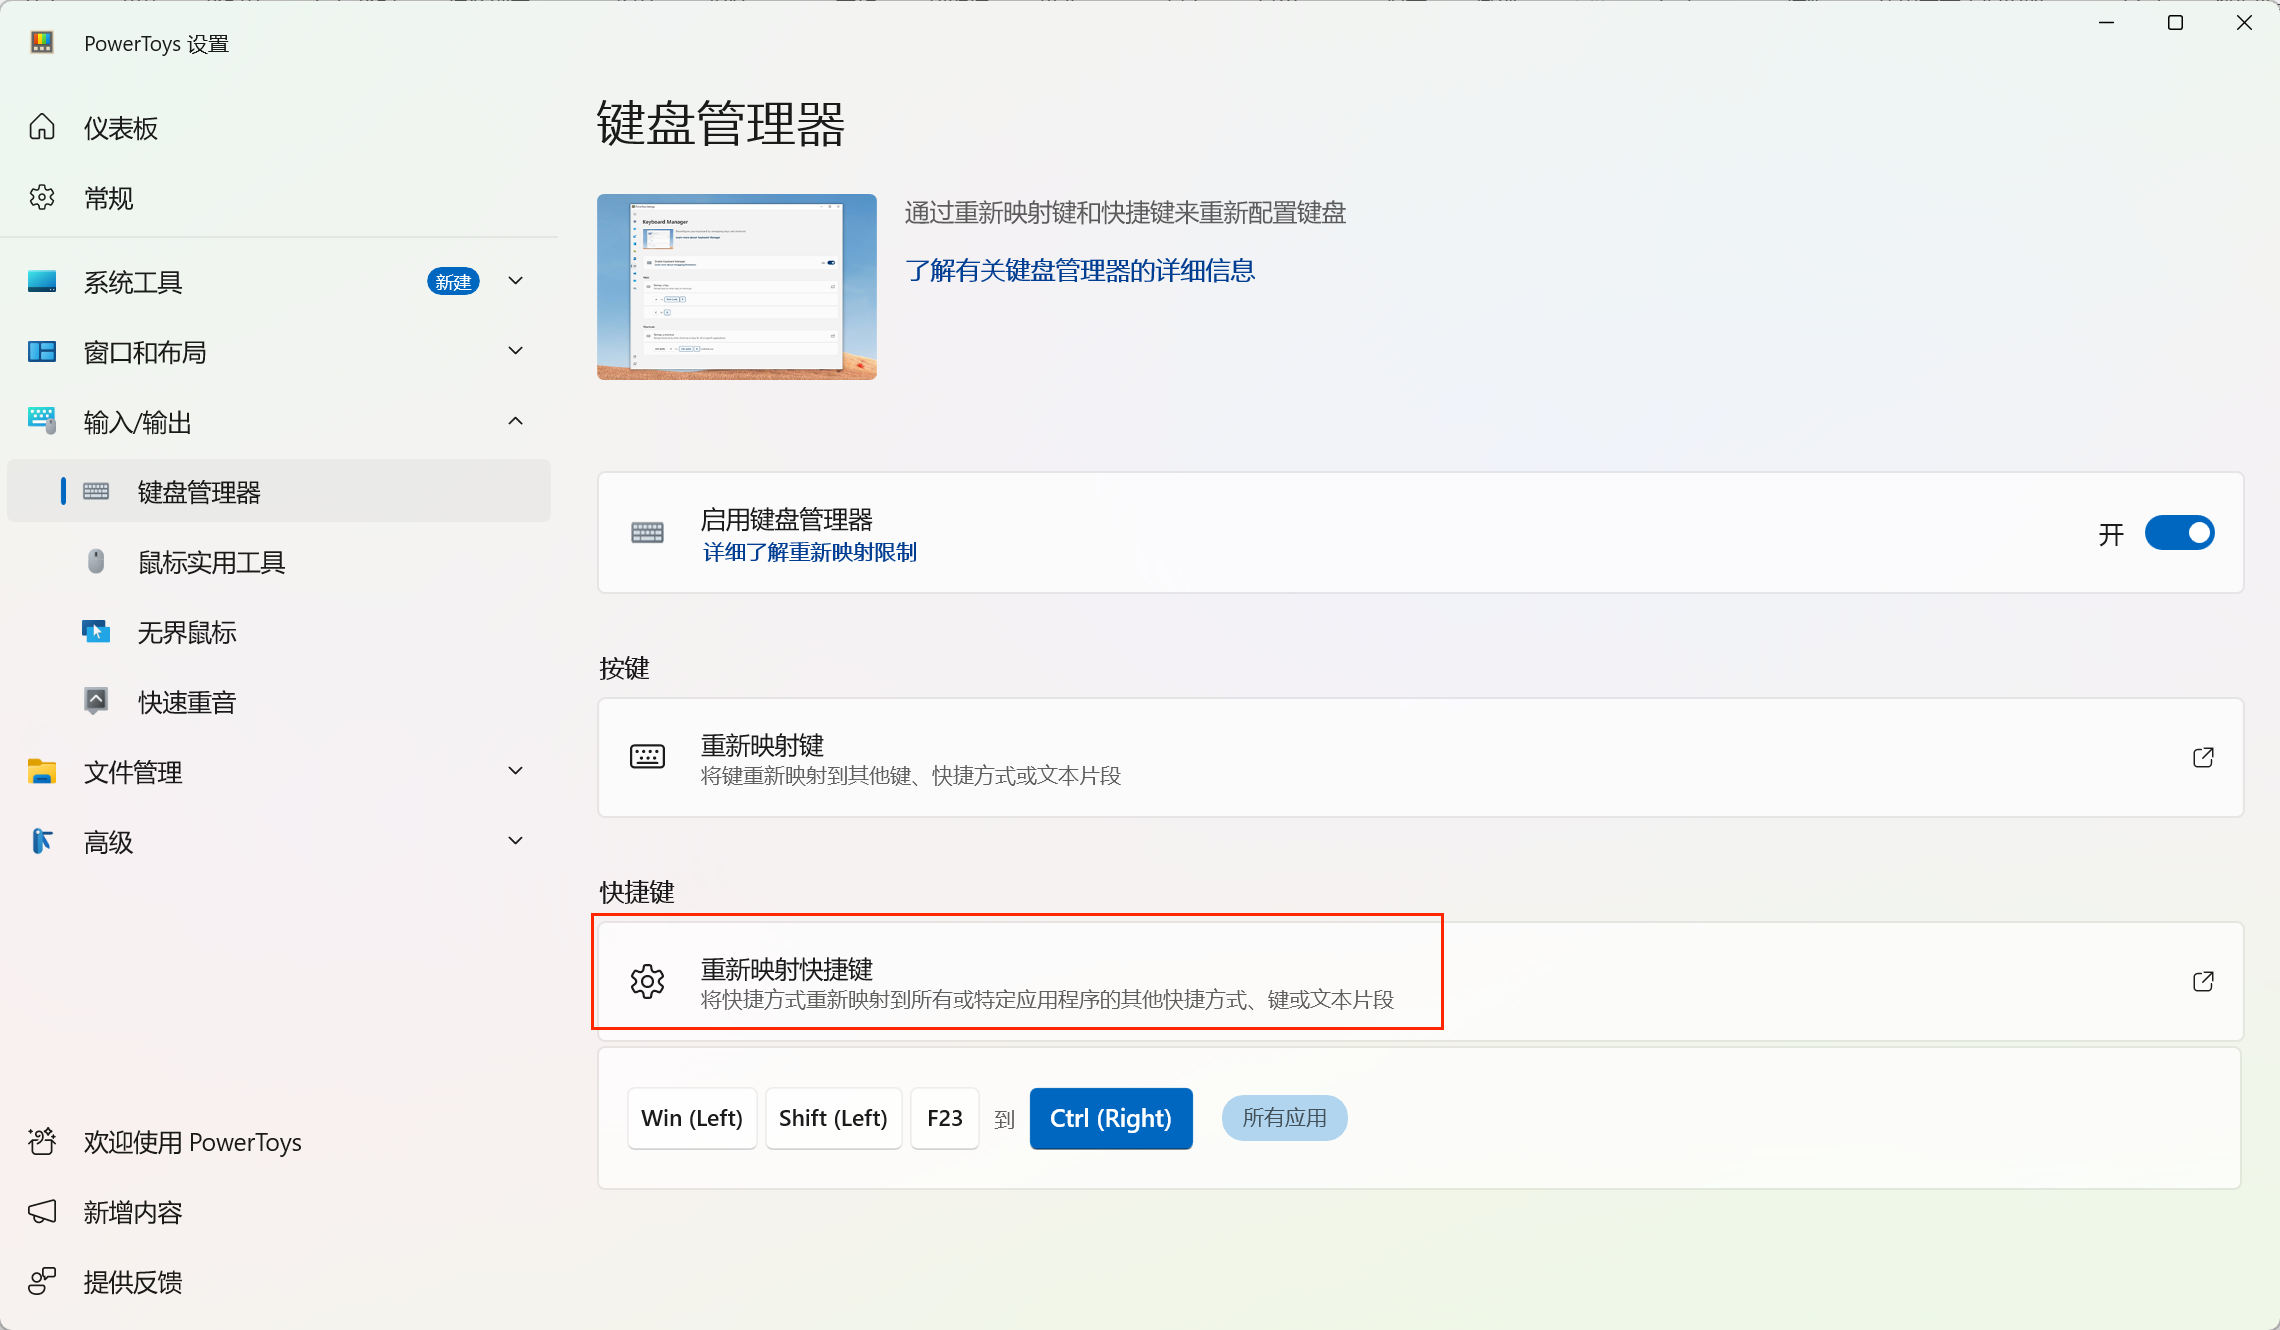The image size is (2280, 1330).
Task: Click the Keyboard Manager preview thumbnail
Action: (x=737, y=287)
